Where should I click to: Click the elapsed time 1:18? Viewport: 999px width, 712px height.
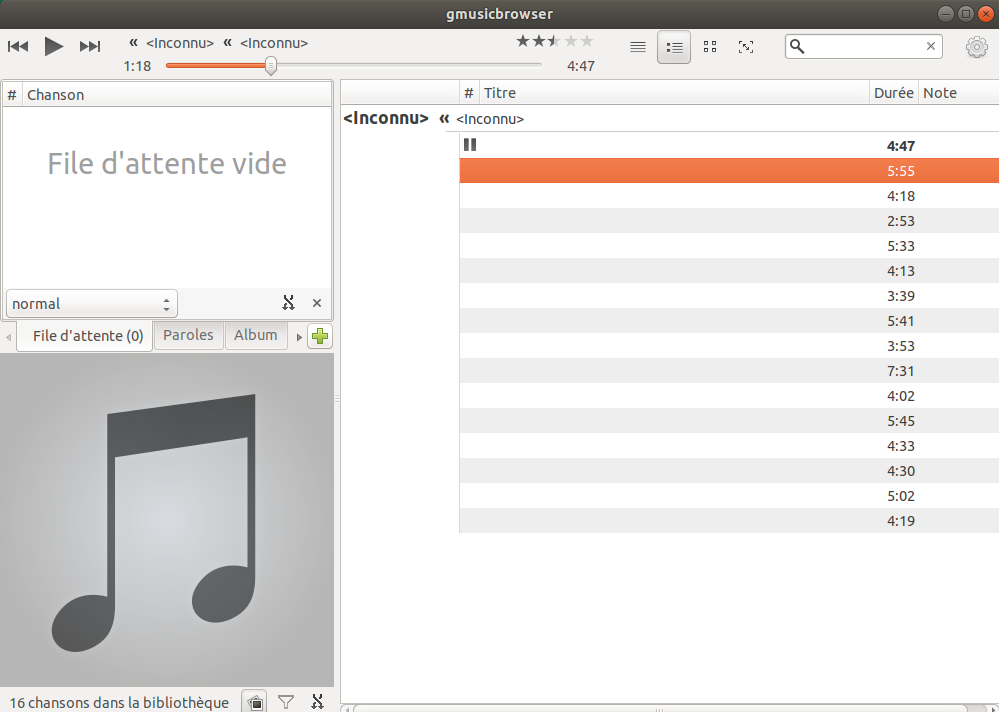pyautogui.click(x=137, y=66)
